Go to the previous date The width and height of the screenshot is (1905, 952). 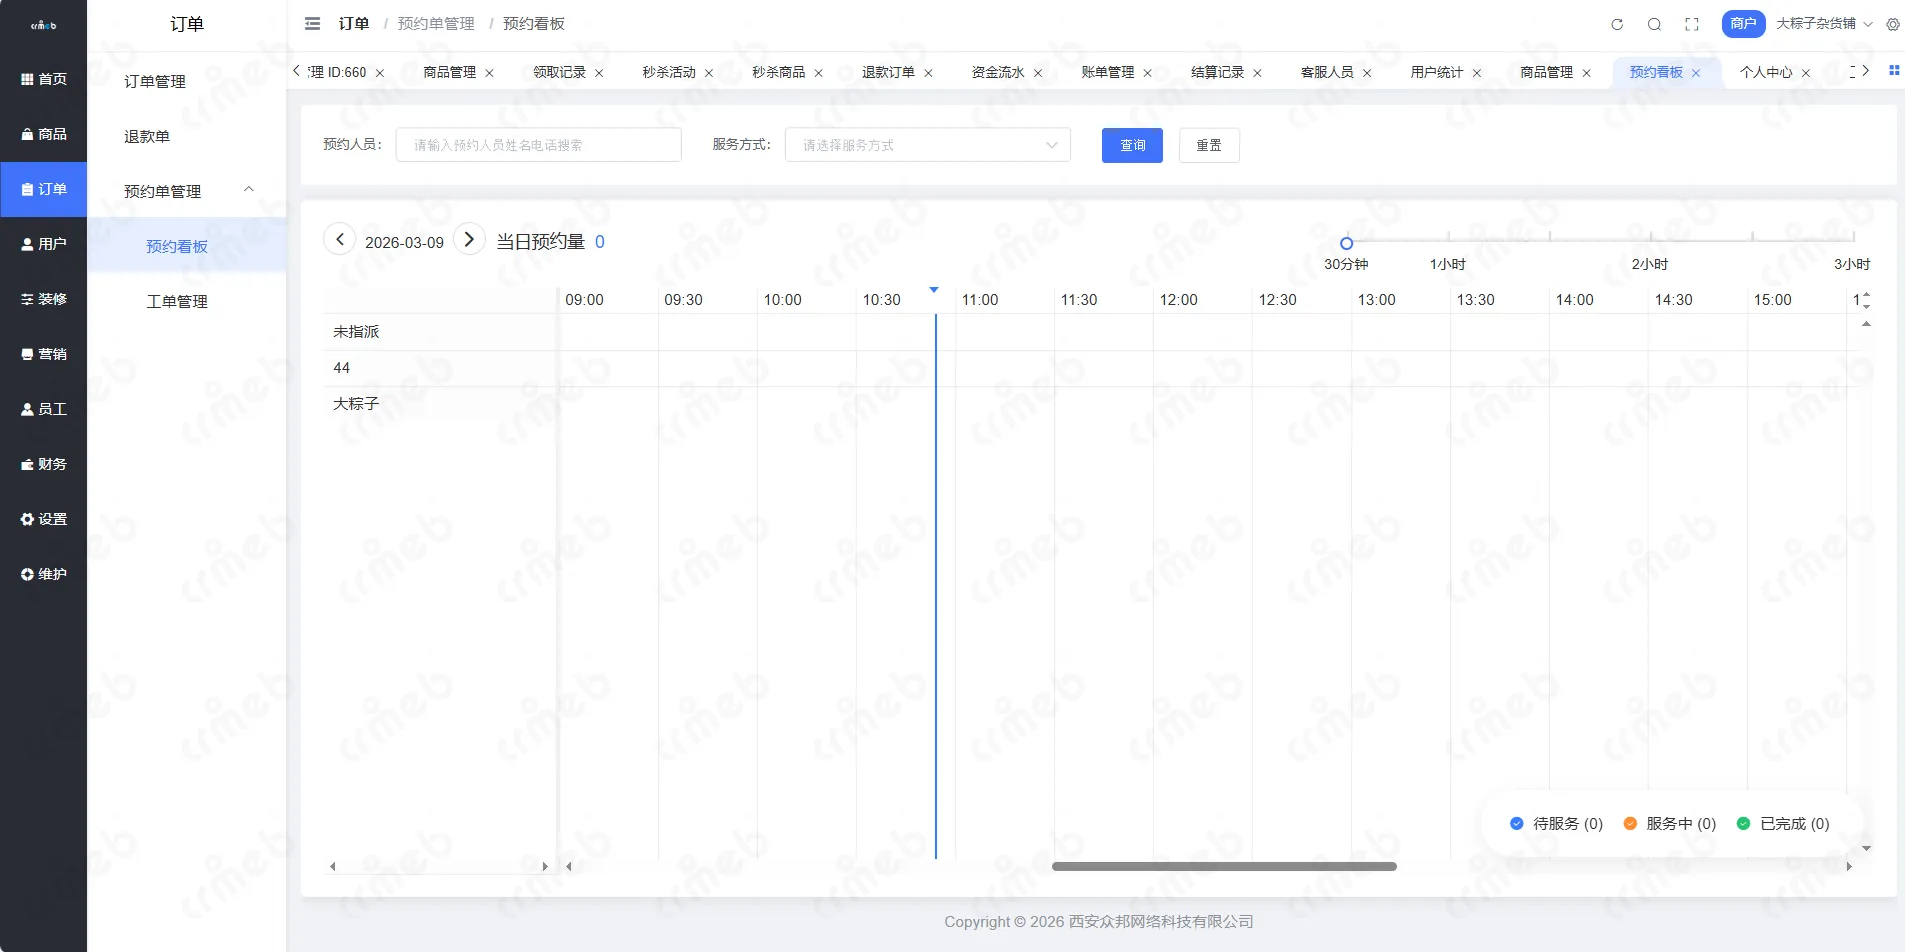pos(340,239)
